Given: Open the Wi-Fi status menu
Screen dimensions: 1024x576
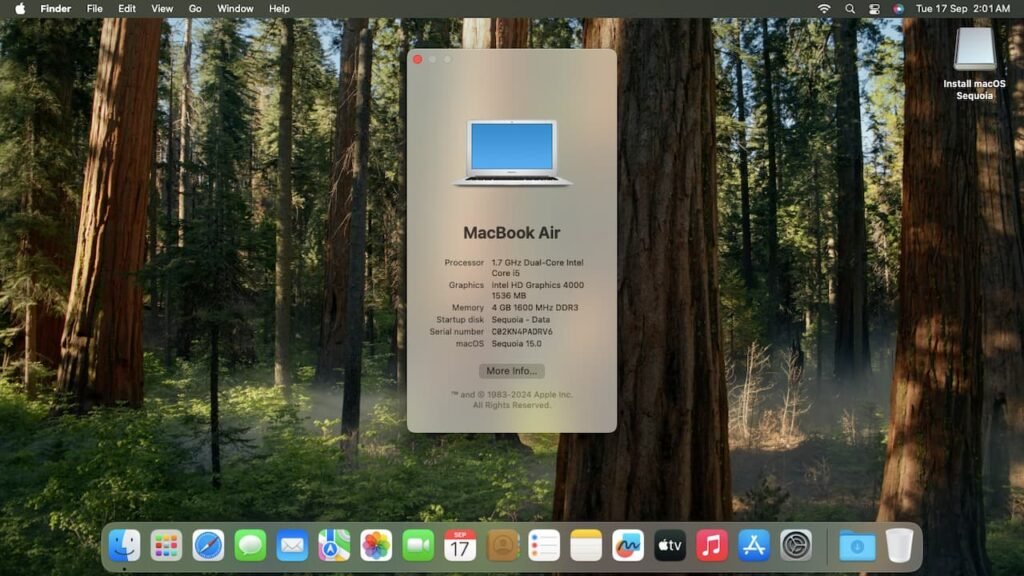Looking at the screenshot, I should (x=824, y=8).
